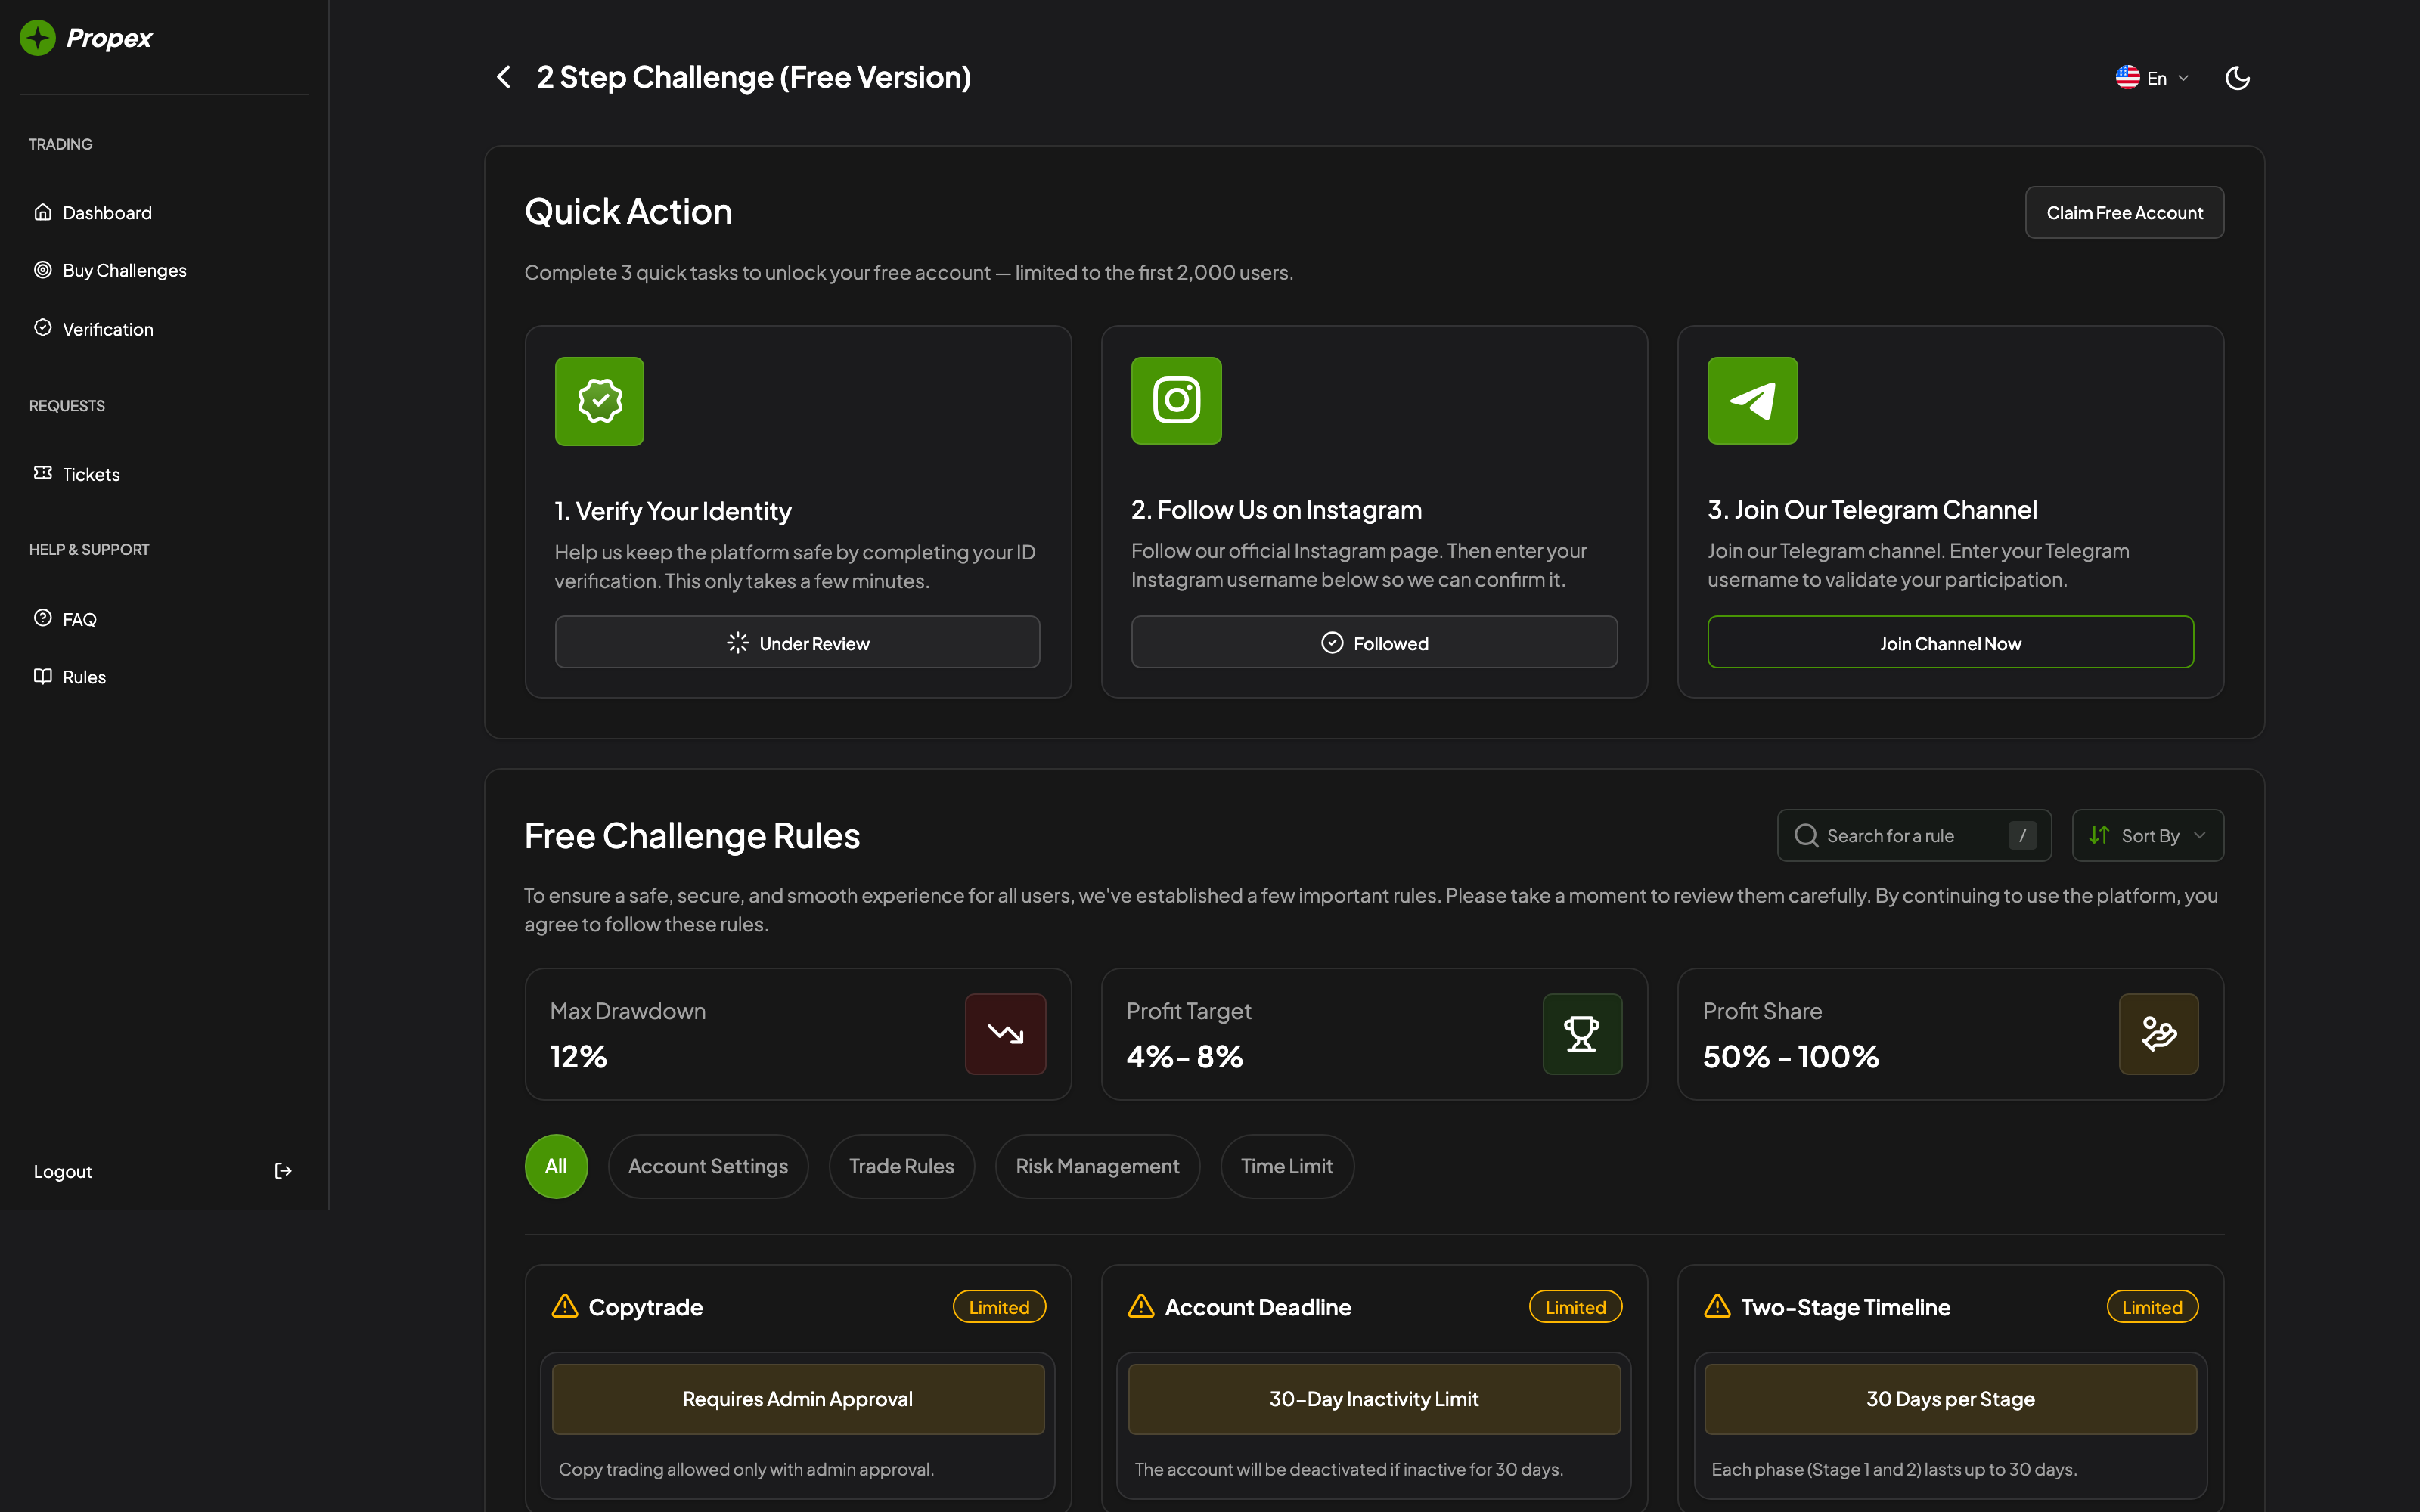Click the Profit Target trophy icon

click(1582, 1034)
